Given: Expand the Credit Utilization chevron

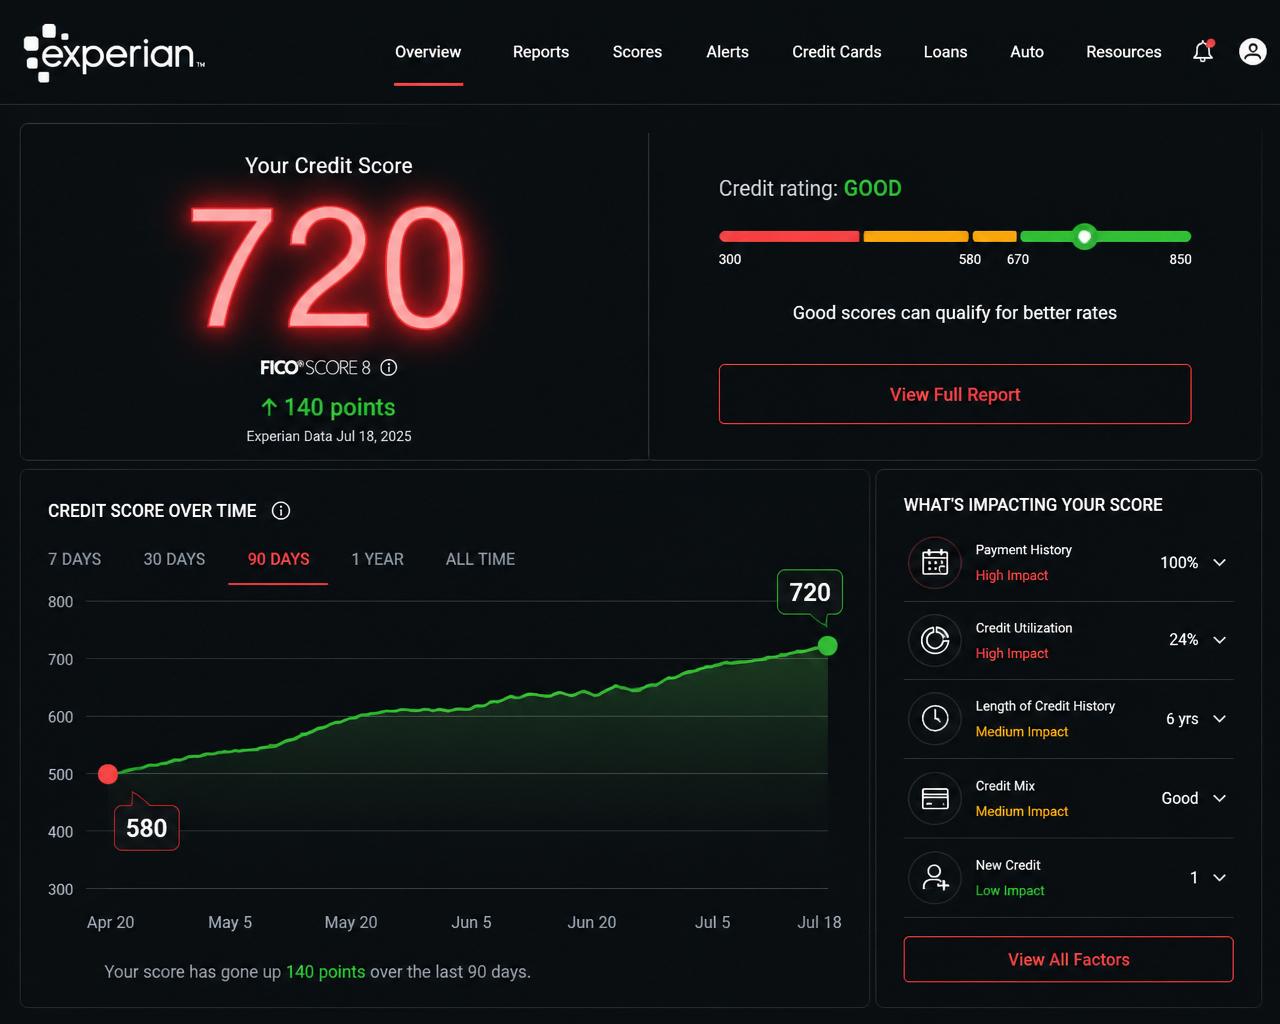Looking at the screenshot, I should pos(1220,640).
